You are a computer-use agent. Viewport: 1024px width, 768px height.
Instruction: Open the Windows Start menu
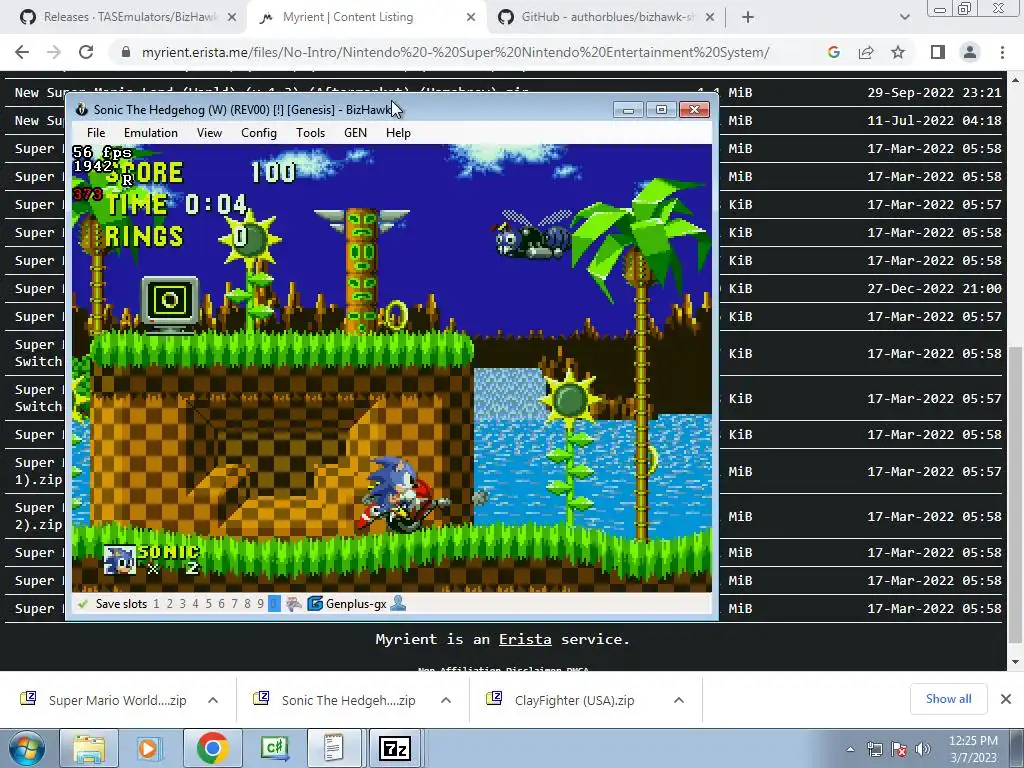pyautogui.click(x=27, y=748)
